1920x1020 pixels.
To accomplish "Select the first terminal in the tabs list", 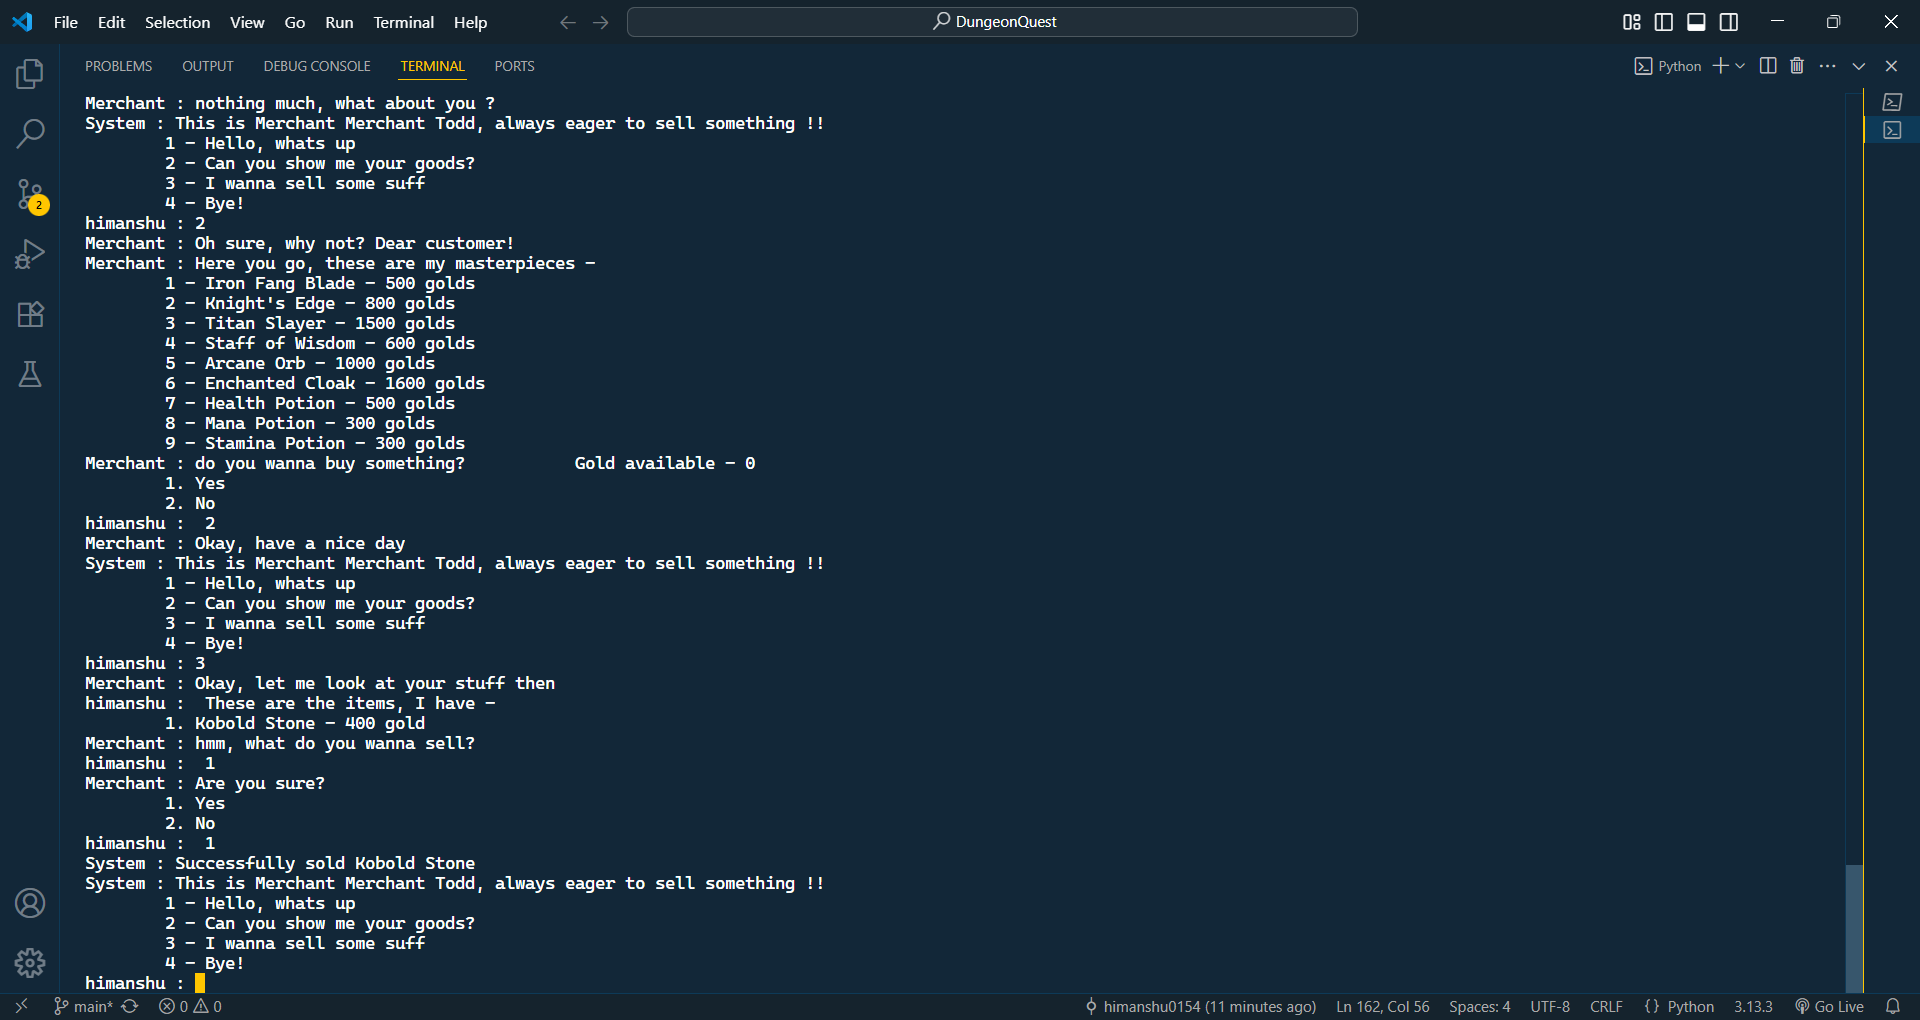I will point(1892,102).
